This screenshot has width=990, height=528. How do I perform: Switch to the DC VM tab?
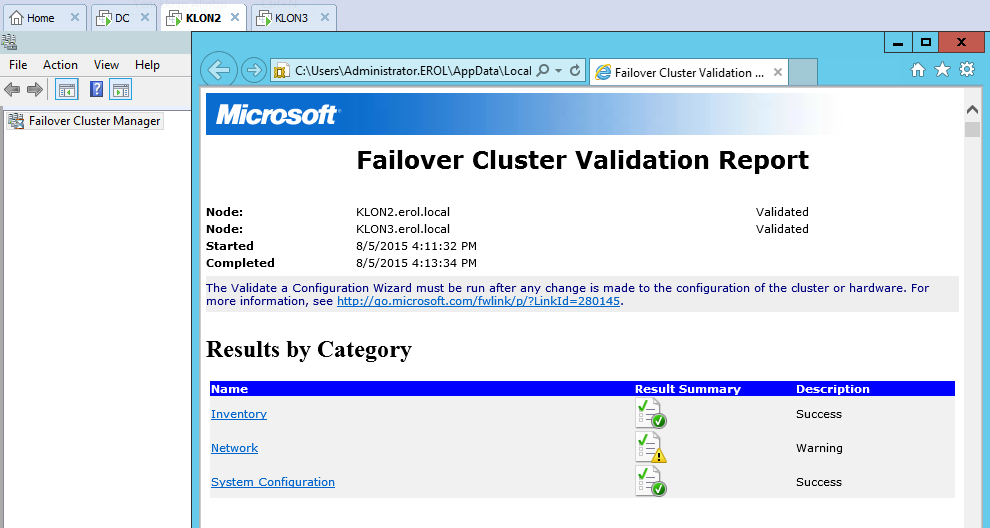pyautogui.click(x=121, y=18)
